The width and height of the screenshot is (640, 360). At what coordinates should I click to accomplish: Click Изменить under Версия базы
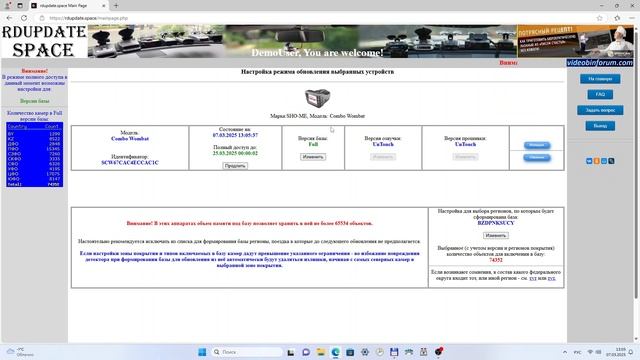[313, 157]
